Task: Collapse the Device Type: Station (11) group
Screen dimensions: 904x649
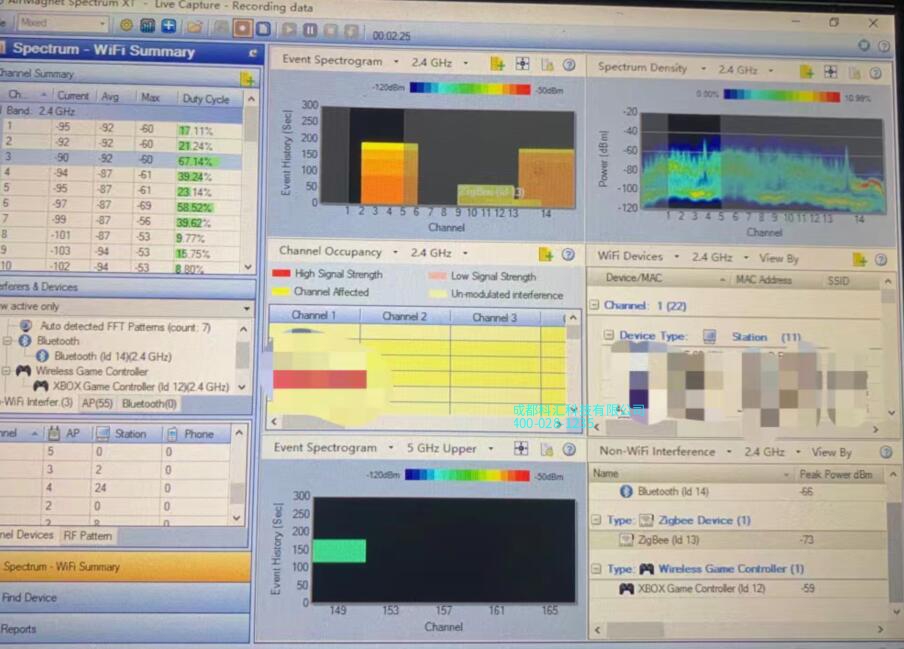Action: 608,335
